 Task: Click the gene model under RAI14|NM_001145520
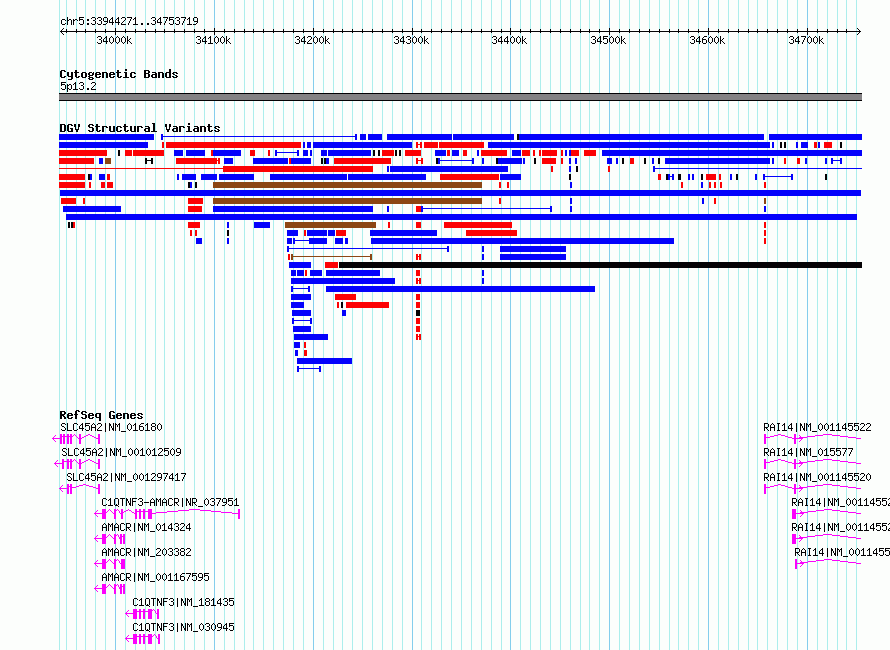pos(813,488)
